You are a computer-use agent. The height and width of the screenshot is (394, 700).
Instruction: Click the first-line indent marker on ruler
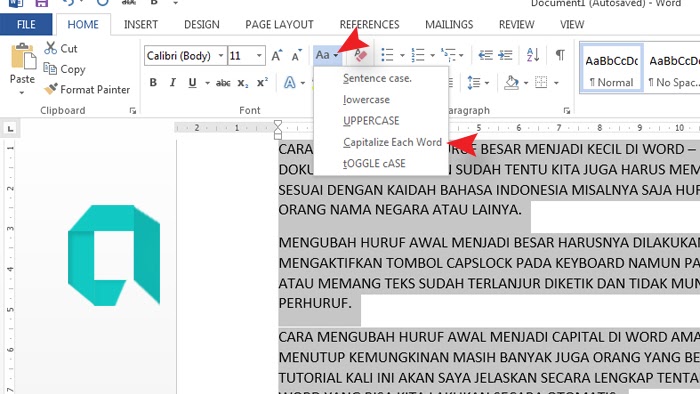point(278,124)
